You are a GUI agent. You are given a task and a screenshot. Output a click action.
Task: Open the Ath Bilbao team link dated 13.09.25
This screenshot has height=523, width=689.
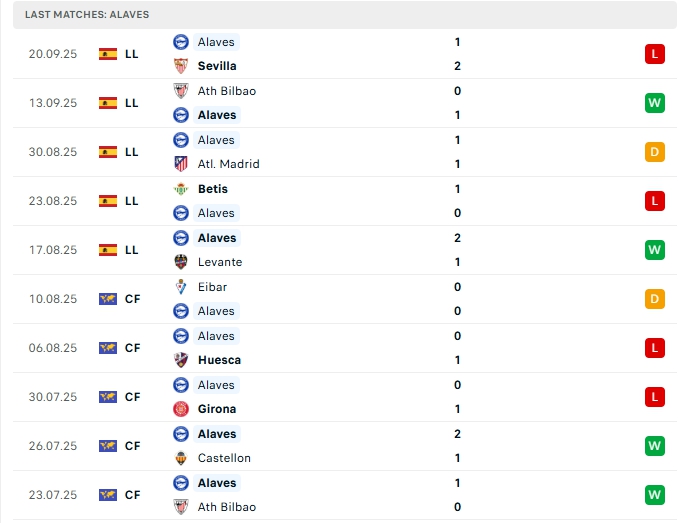tap(227, 91)
